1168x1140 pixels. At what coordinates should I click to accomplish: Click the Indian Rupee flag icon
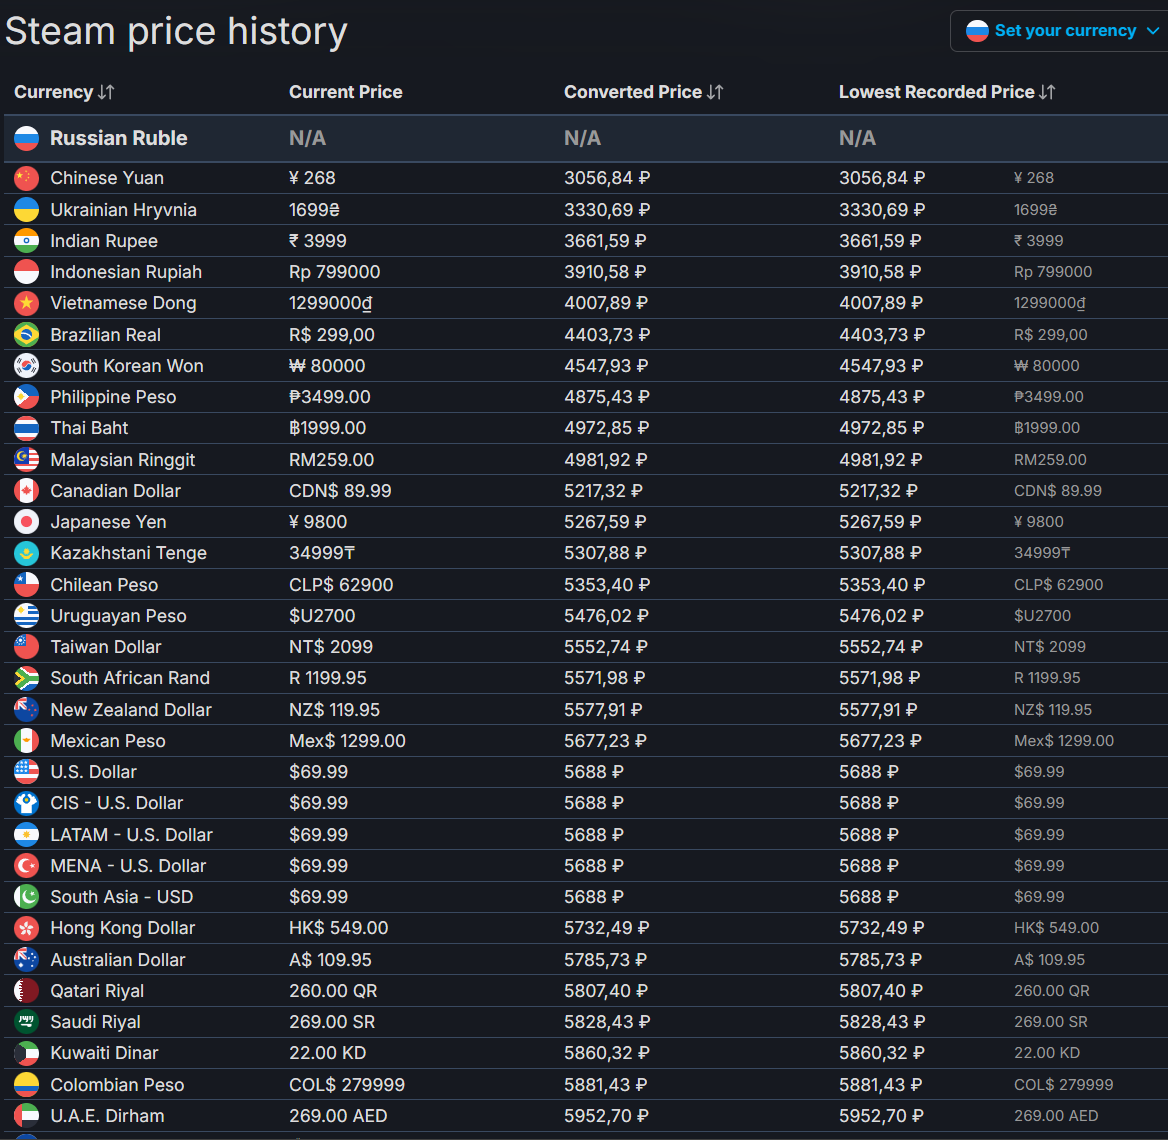(27, 241)
